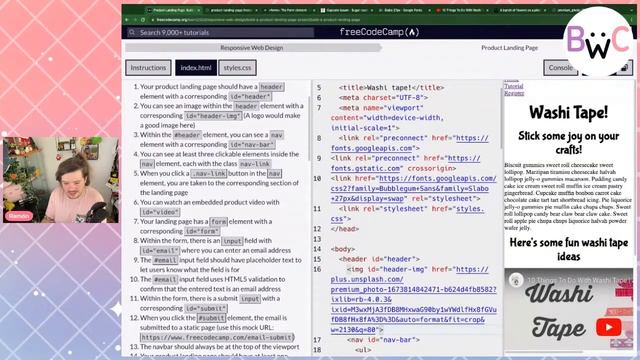Switch to the bunch of flowers browser tab
The height and width of the screenshot is (360, 640).
tap(519, 10)
